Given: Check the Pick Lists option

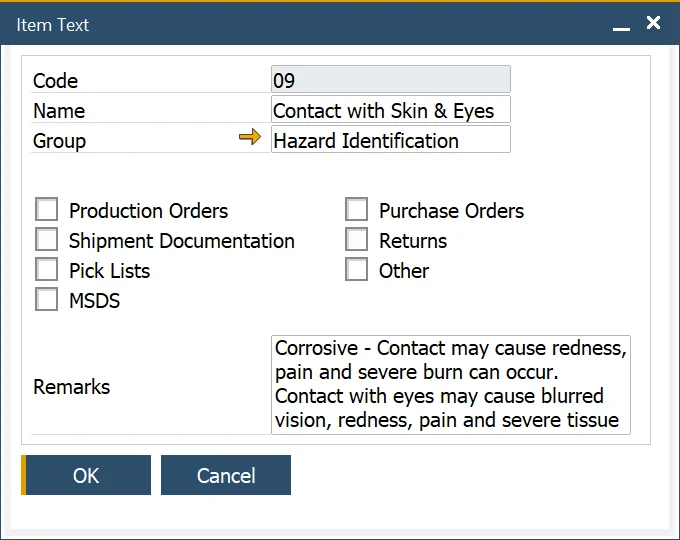Looking at the screenshot, I should pos(47,270).
